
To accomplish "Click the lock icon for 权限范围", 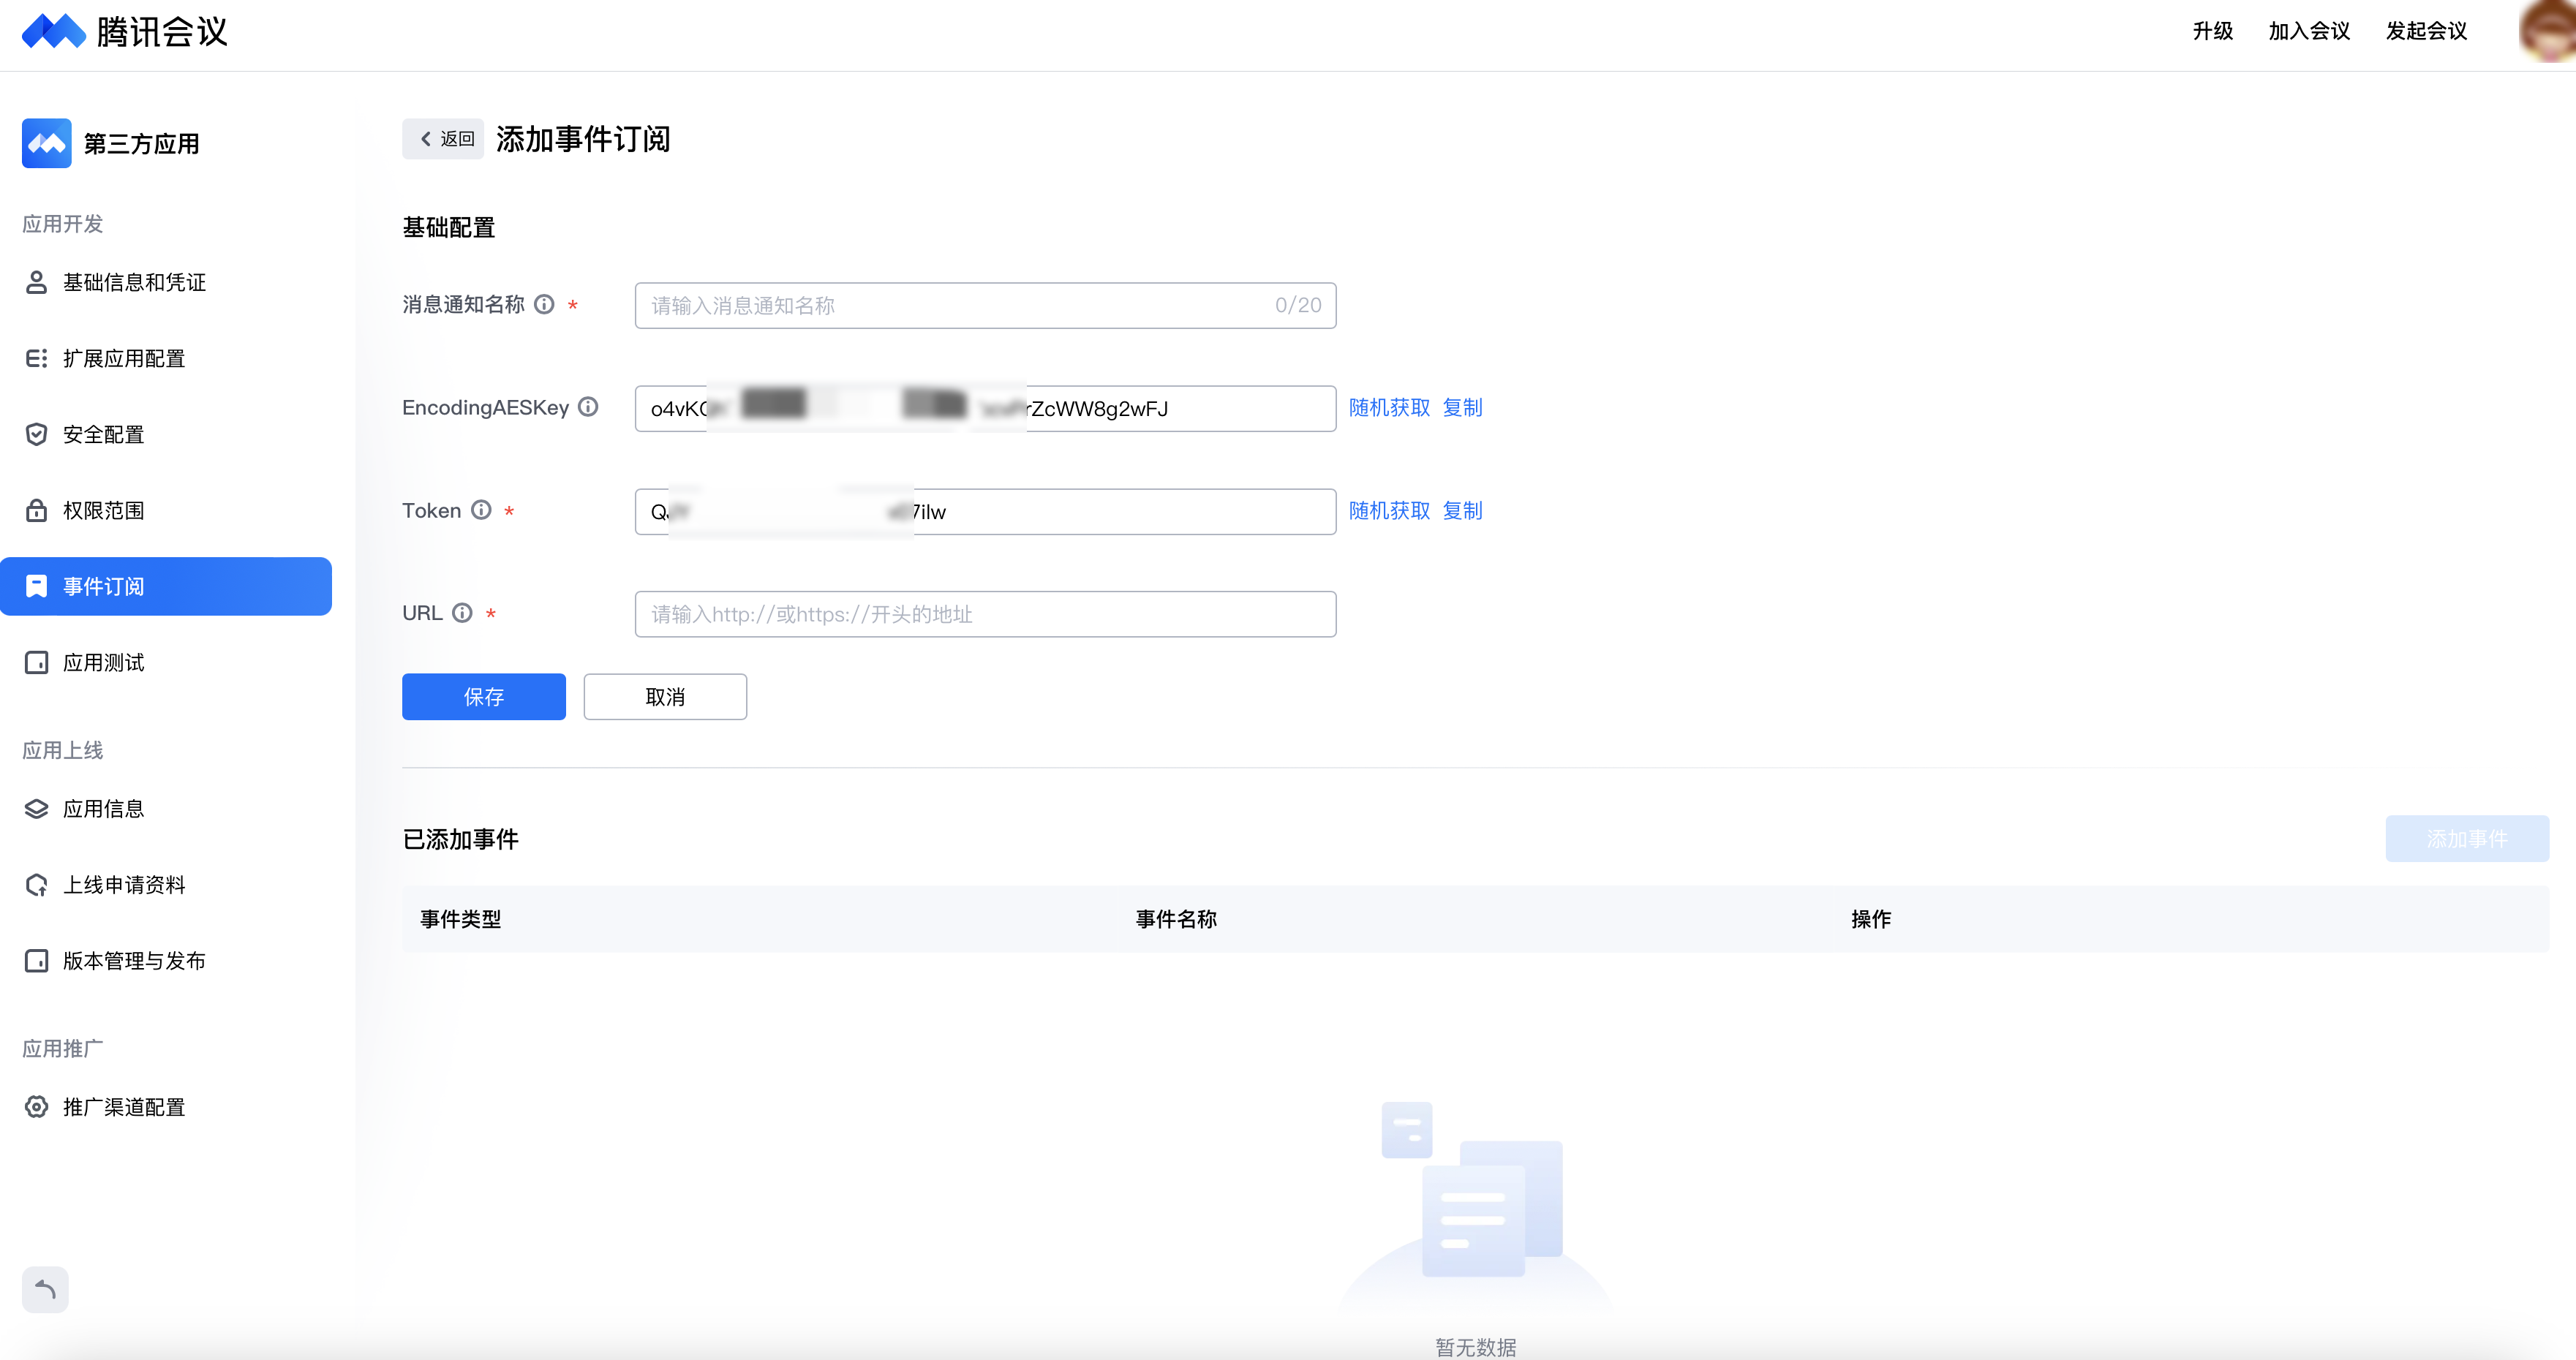I will pyautogui.click(x=36, y=511).
